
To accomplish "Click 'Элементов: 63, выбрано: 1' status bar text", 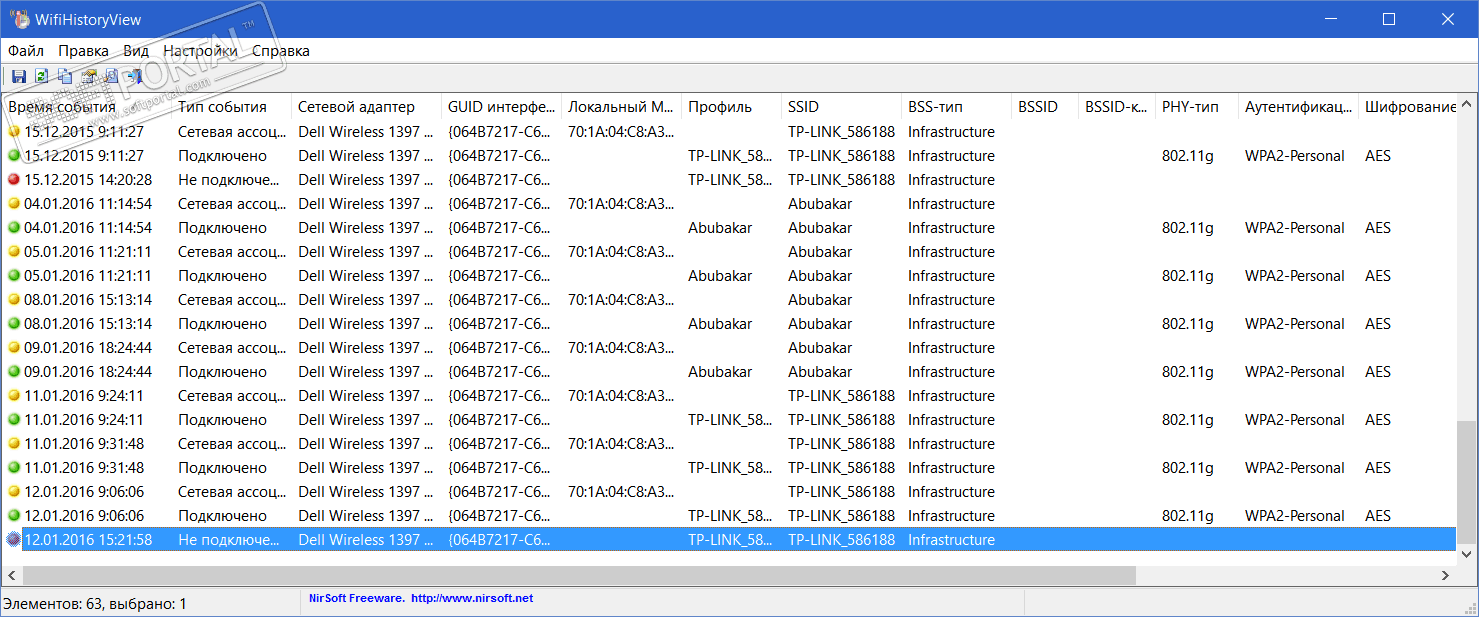I will click(95, 604).
